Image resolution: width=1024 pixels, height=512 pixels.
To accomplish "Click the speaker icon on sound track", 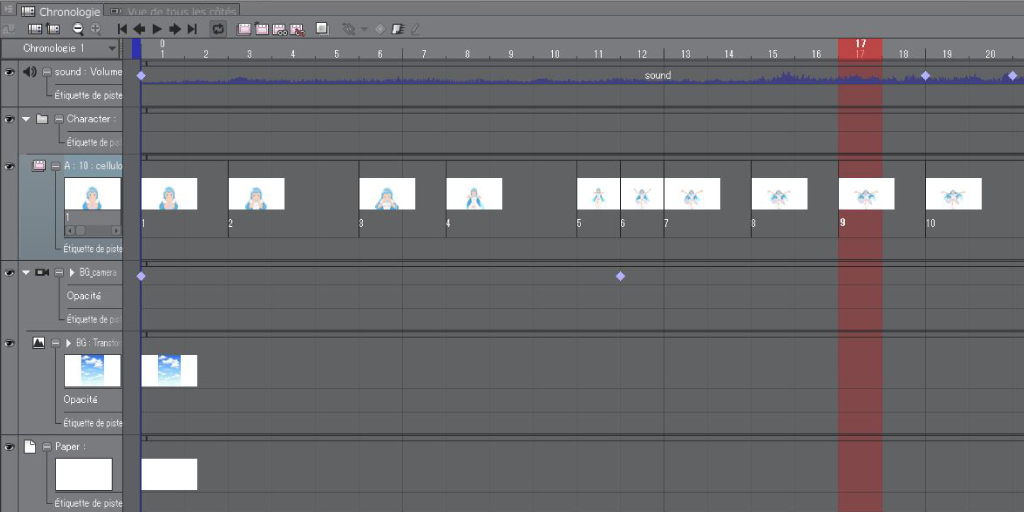I will (x=29, y=72).
